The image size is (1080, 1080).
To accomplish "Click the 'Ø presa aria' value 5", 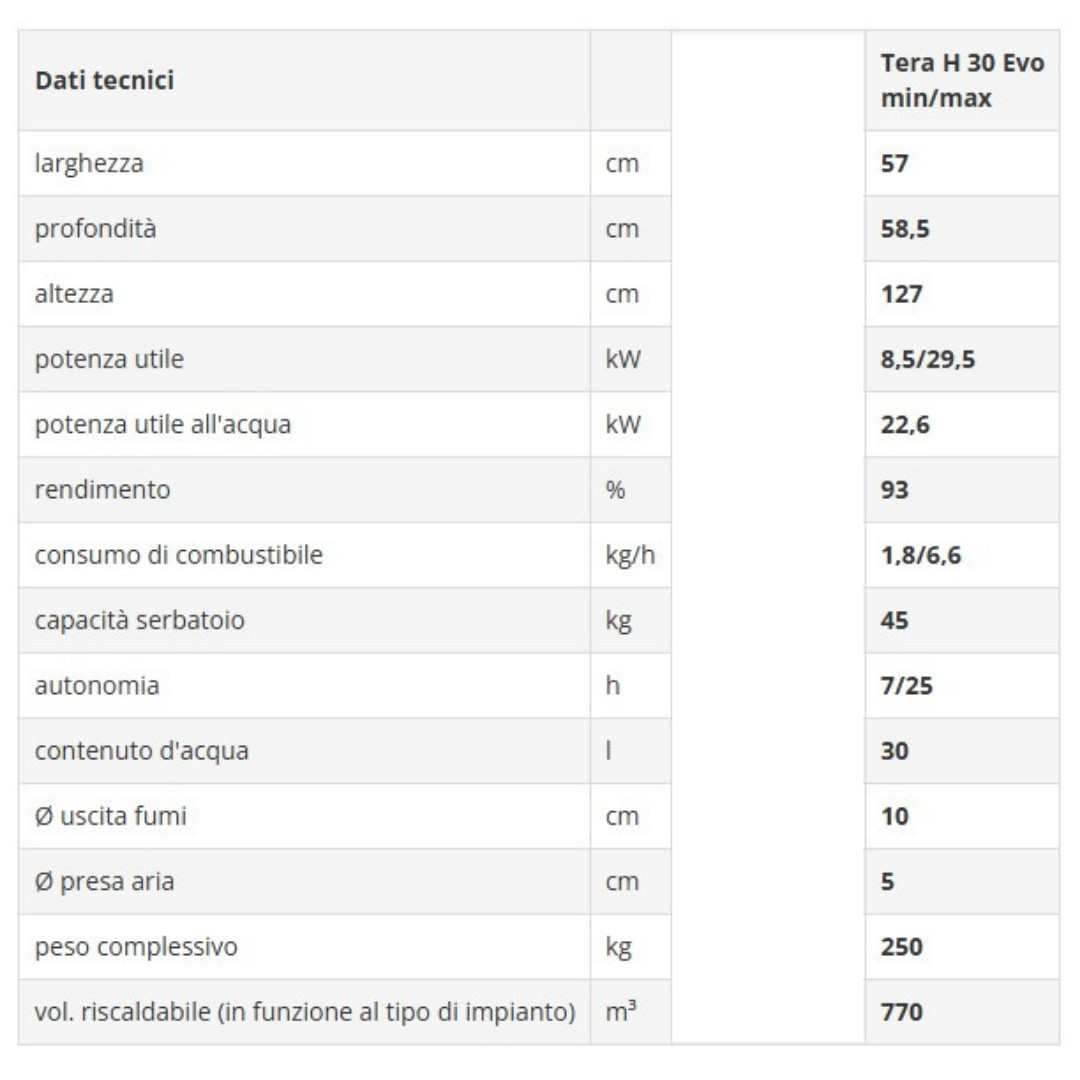I will [x=887, y=882].
